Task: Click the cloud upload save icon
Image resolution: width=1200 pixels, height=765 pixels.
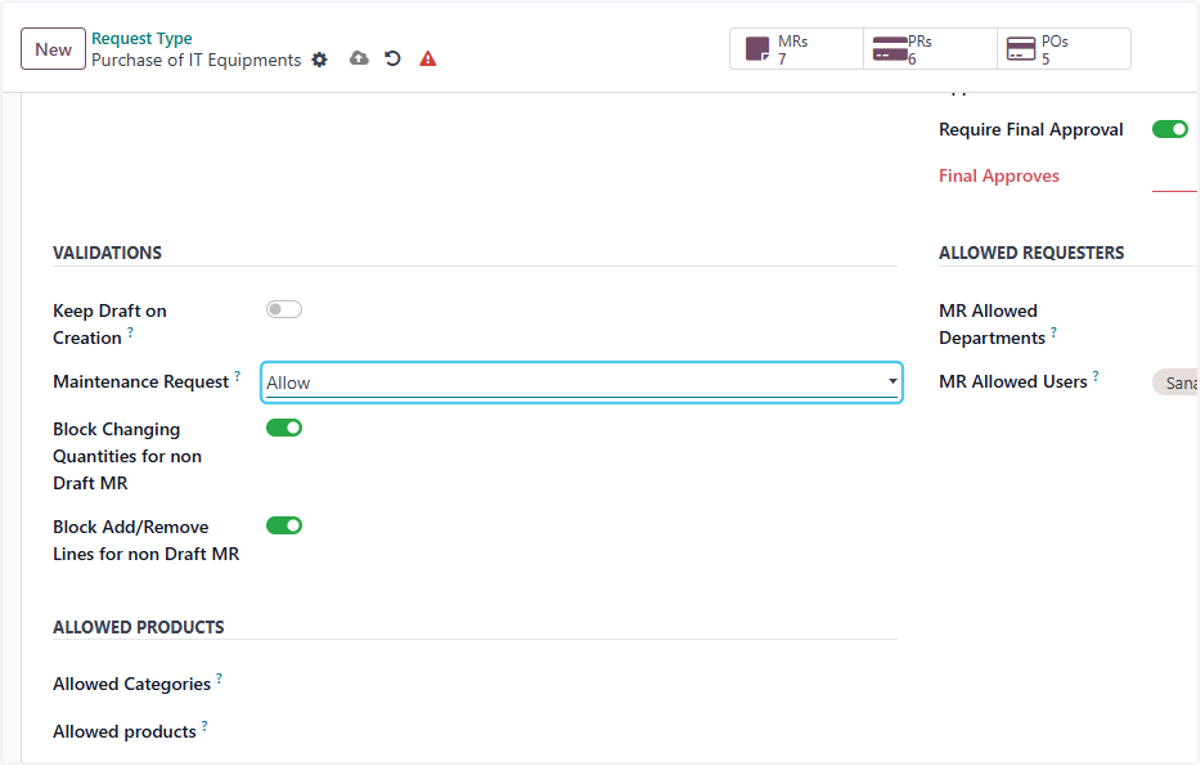Action: pyautogui.click(x=359, y=59)
